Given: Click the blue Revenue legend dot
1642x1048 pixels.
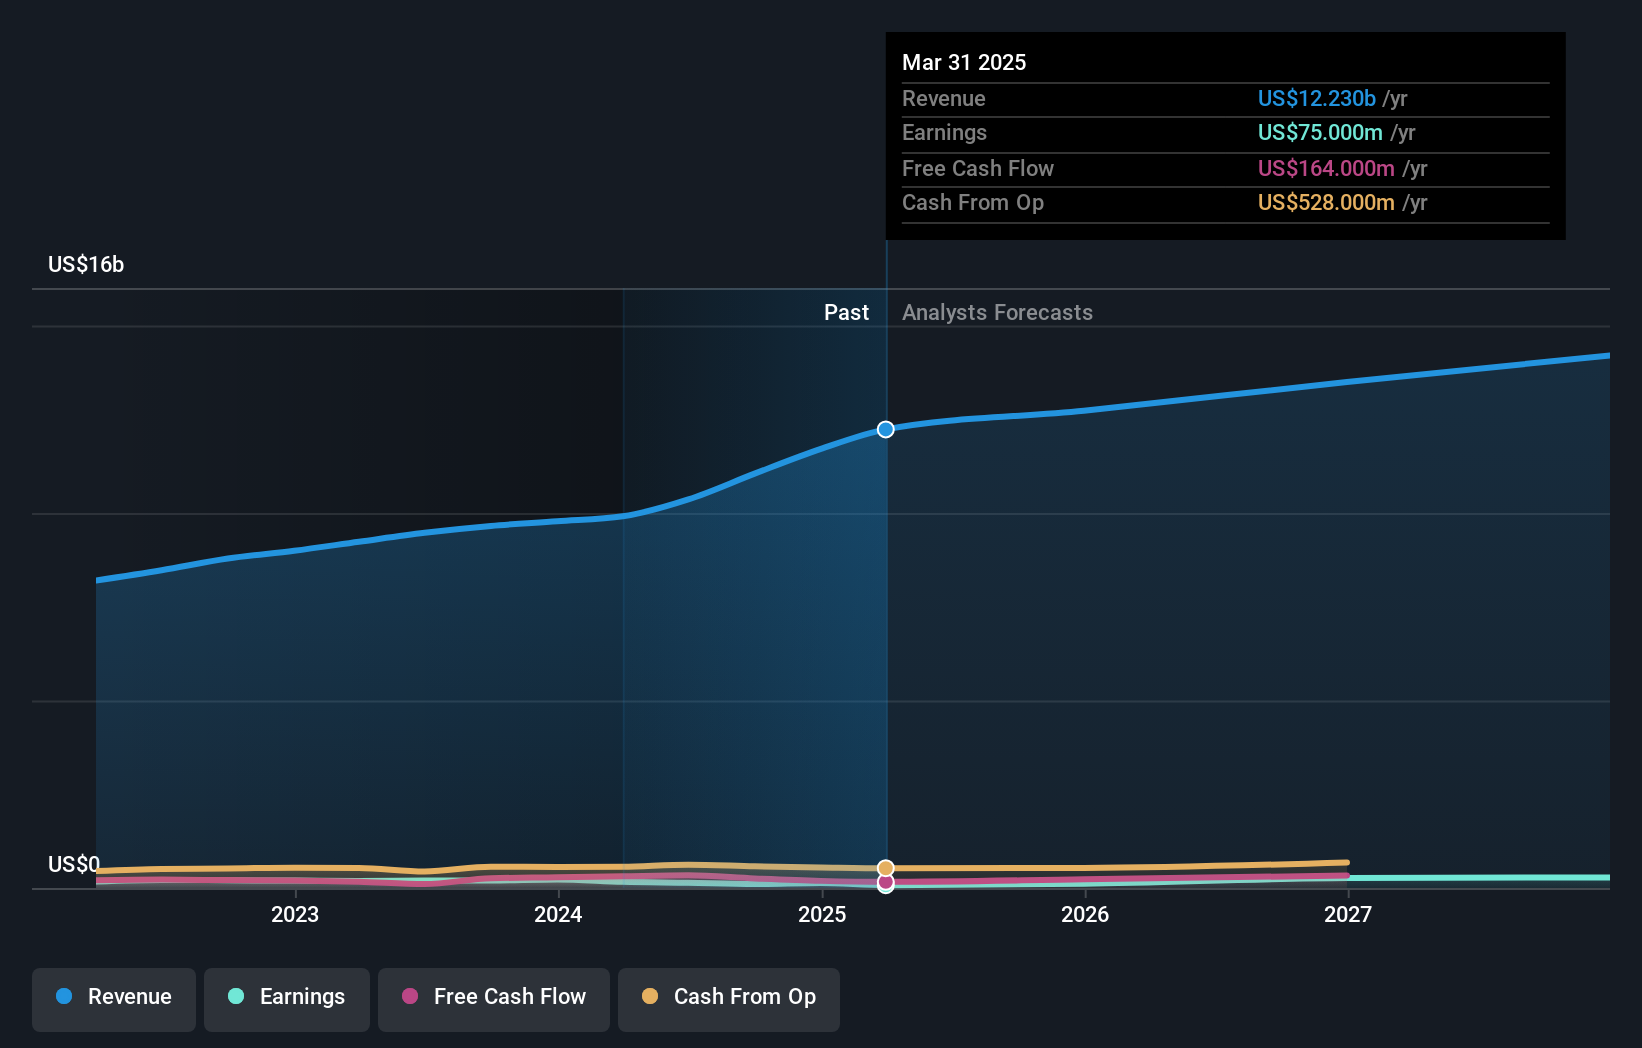Looking at the screenshot, I should point(62,996).
